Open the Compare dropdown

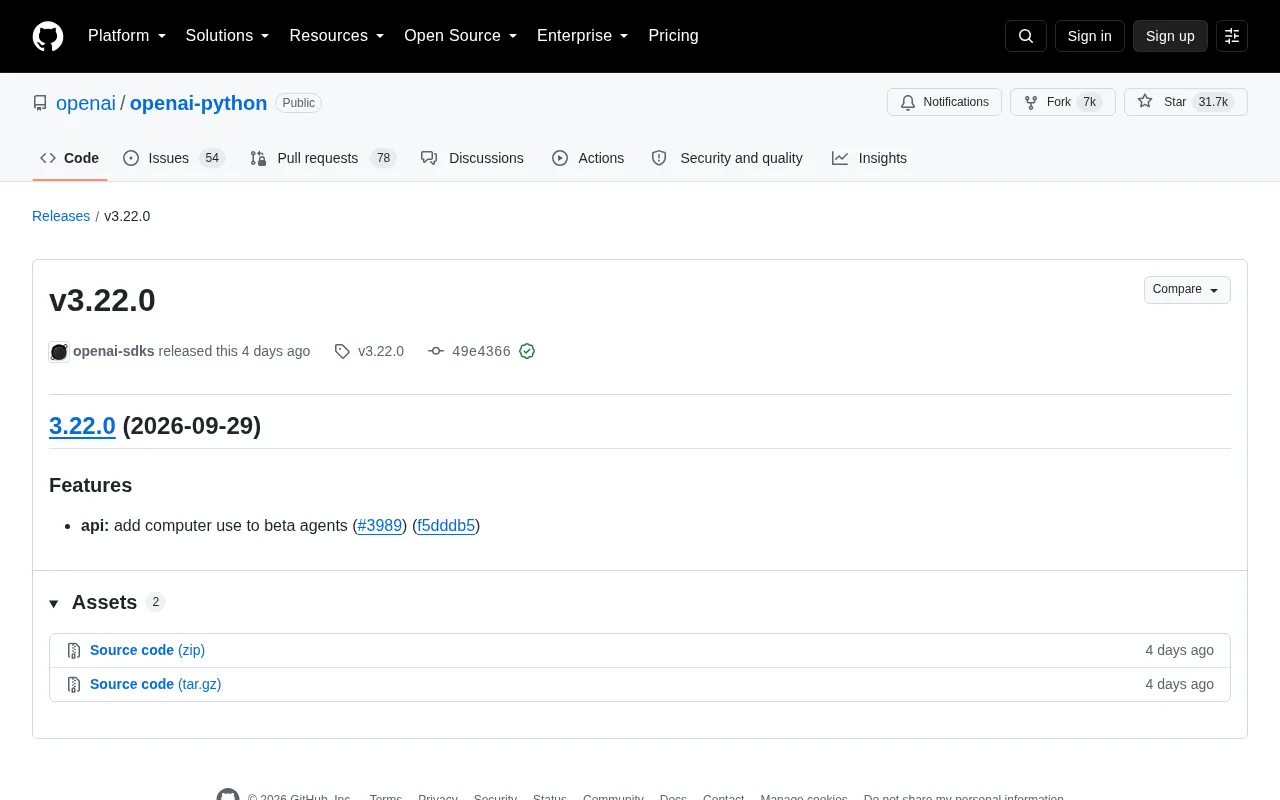coord(1187,290)
